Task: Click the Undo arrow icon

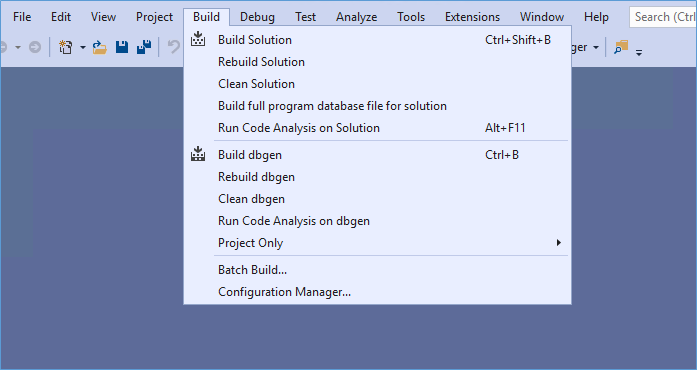Action: 174,47
